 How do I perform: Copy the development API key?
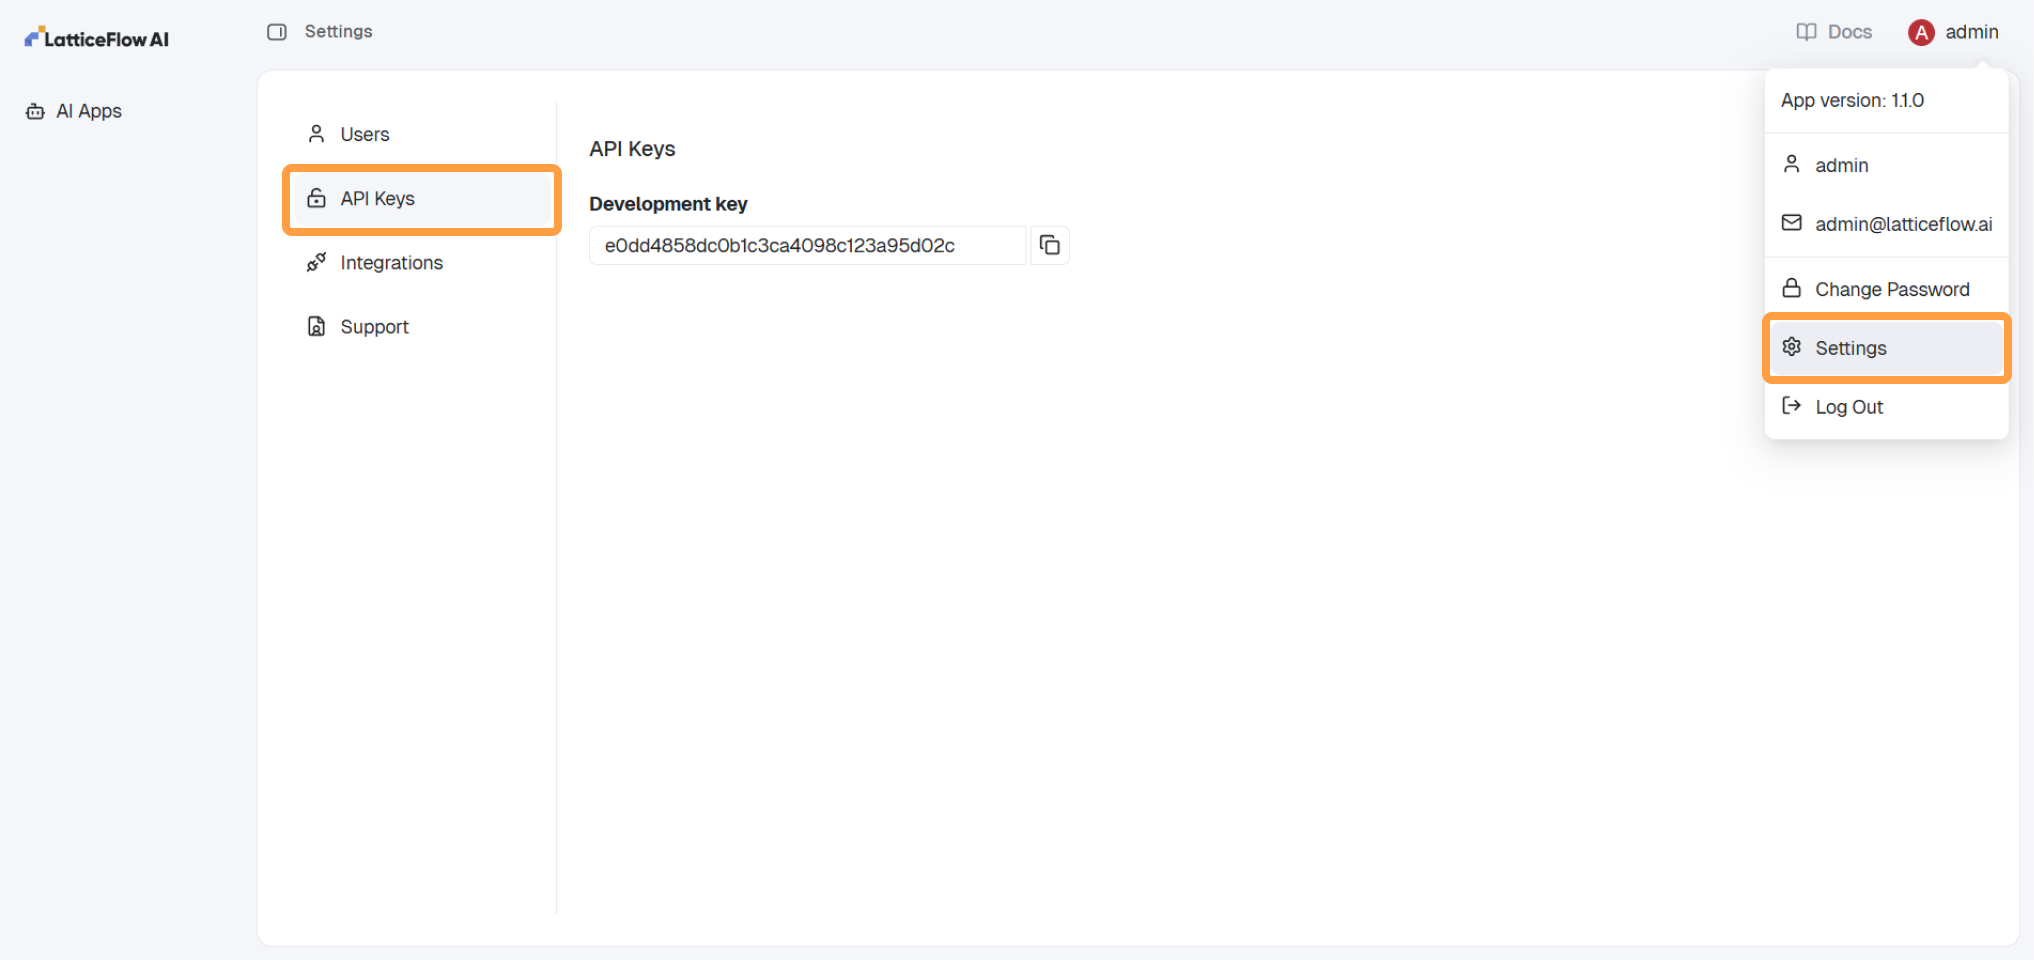tap(1049, 244)
